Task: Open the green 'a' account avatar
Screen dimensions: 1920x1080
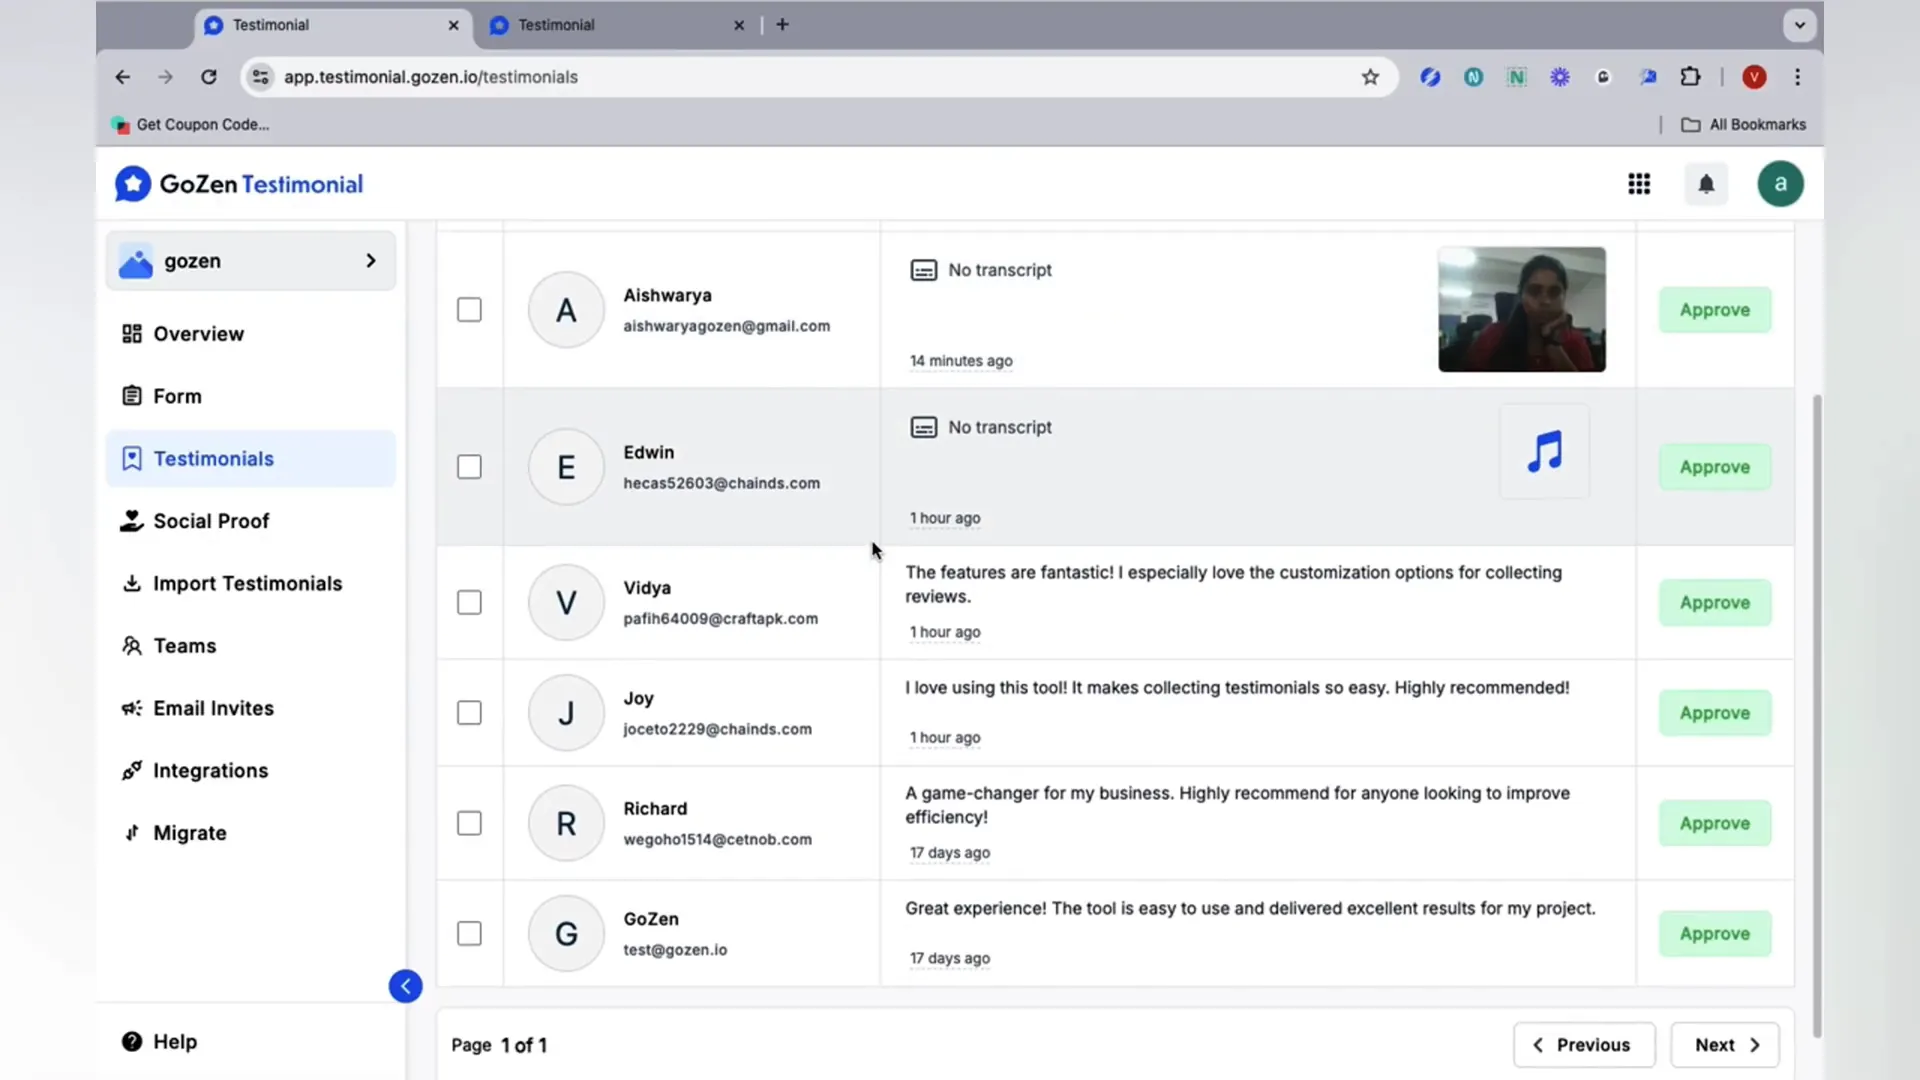Action: pos(1780,184)
